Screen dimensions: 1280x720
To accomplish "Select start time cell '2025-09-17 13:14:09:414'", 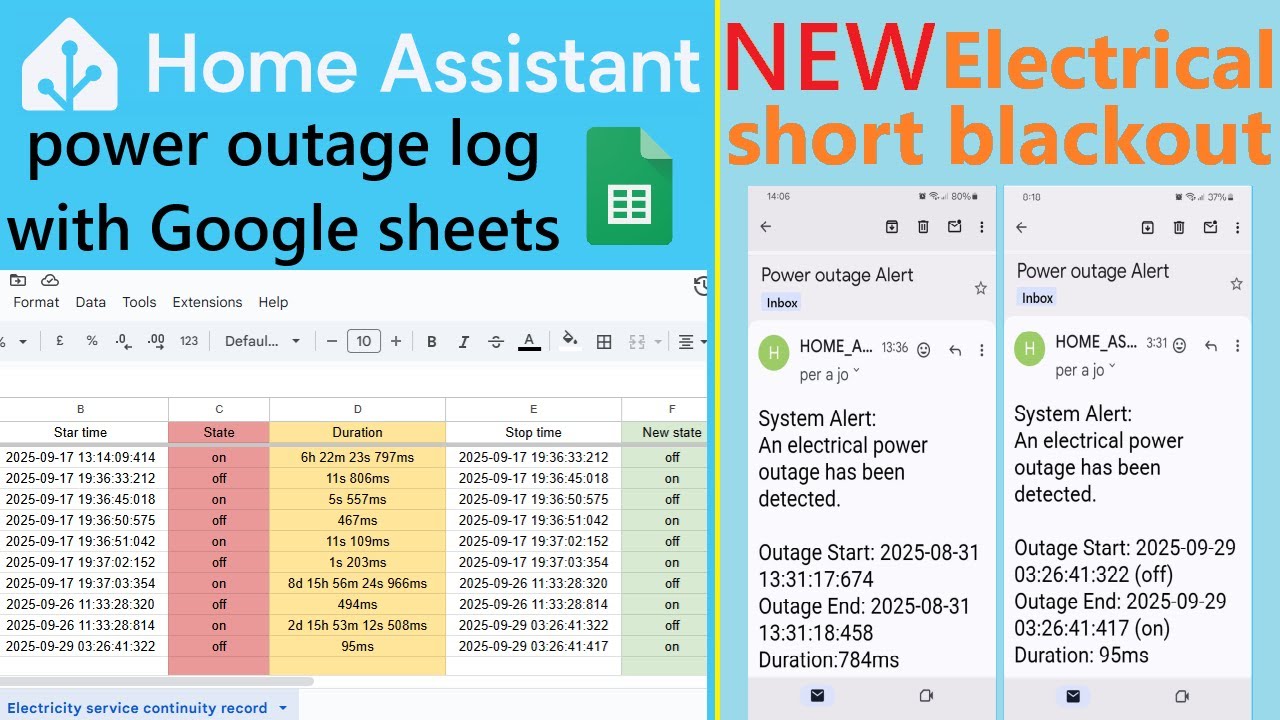I will click(x=81, y=457).
